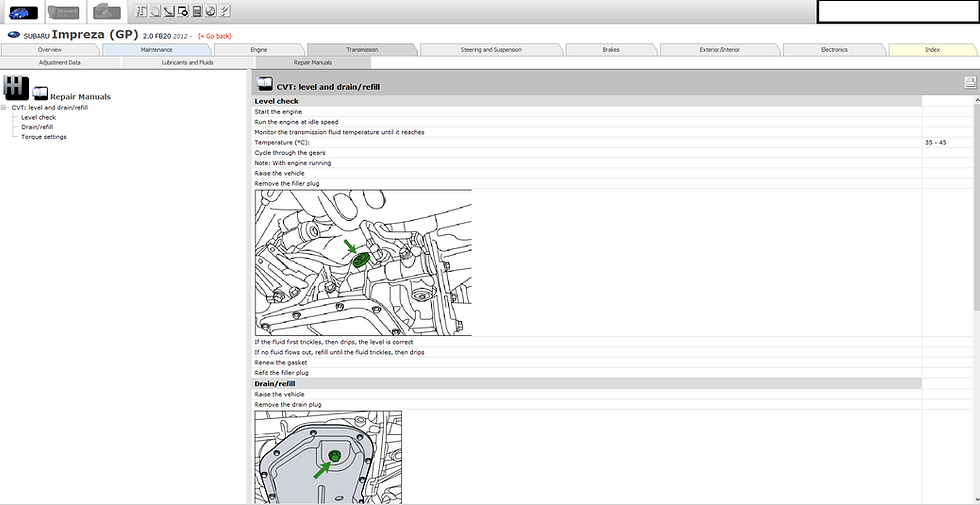This screenshot has width=980, height=505.
Task: Click the 'Drain/refill' section heading in content
Action: (x=587, y=383)
